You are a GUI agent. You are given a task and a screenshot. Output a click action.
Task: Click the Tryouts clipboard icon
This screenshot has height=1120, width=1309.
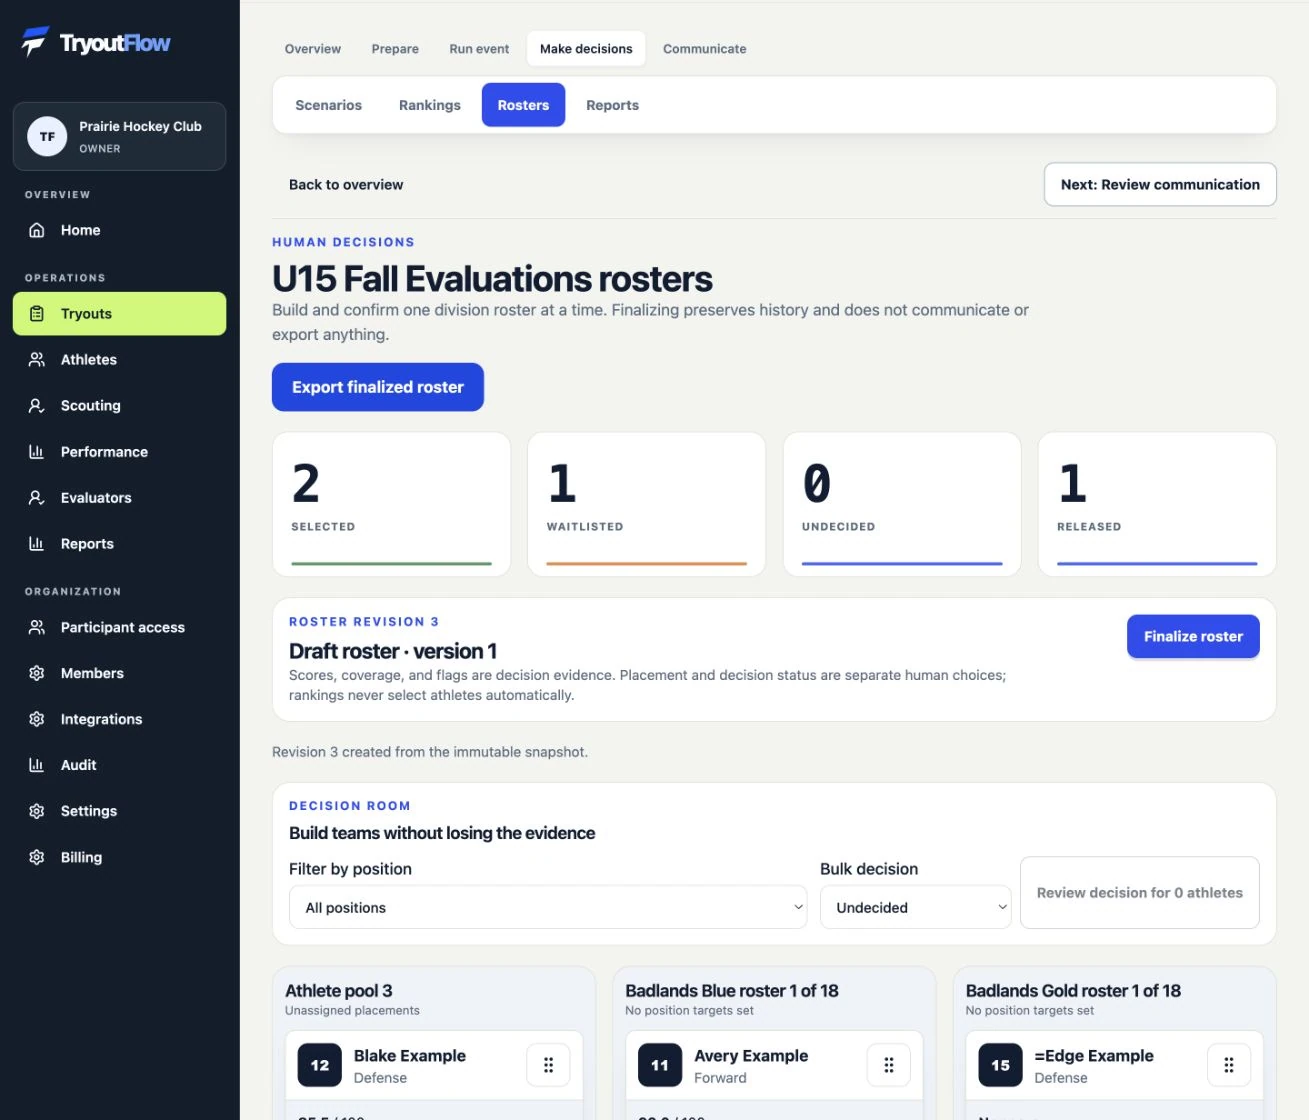37,314
